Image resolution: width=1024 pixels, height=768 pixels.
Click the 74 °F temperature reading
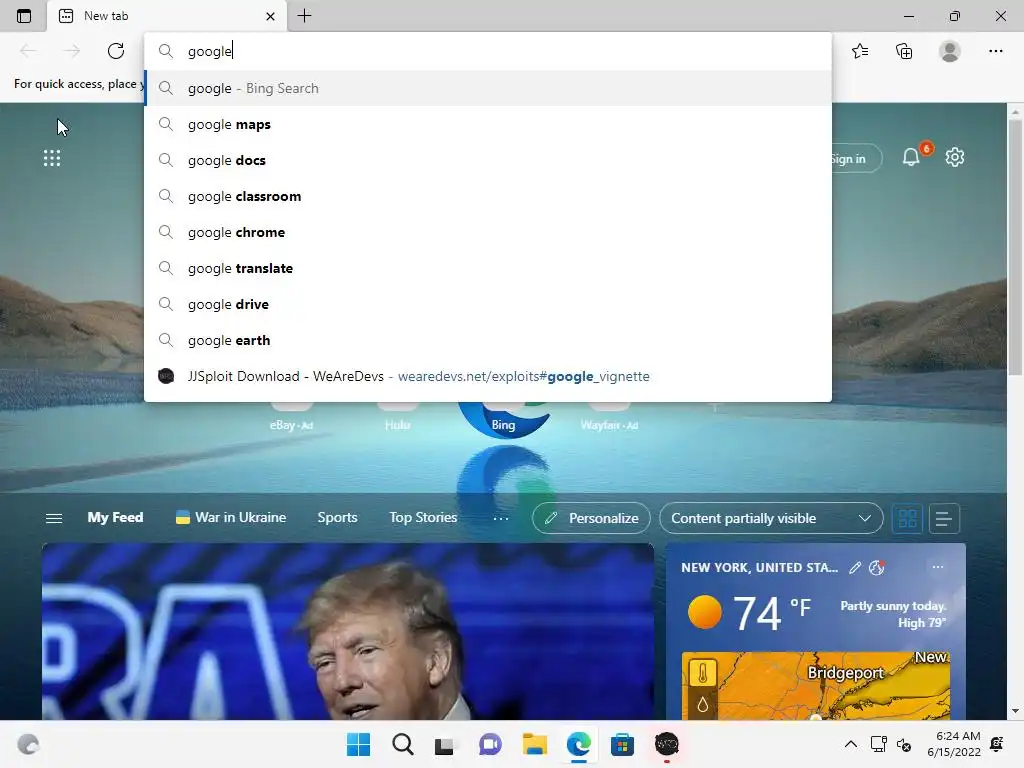click(x=772, y=613)
